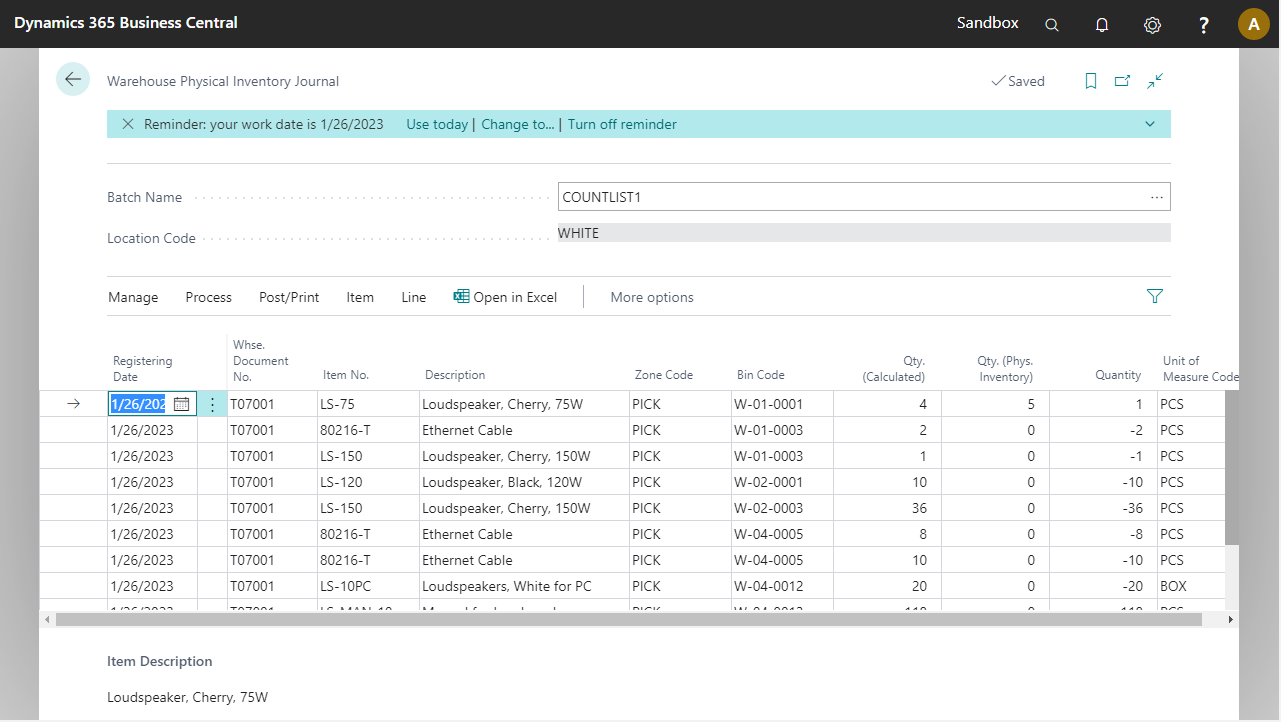The height and width of the screenshot is (722, 1281).
Task: Click Dynamics 365 Business Central title
Action: tap(126, 22)
